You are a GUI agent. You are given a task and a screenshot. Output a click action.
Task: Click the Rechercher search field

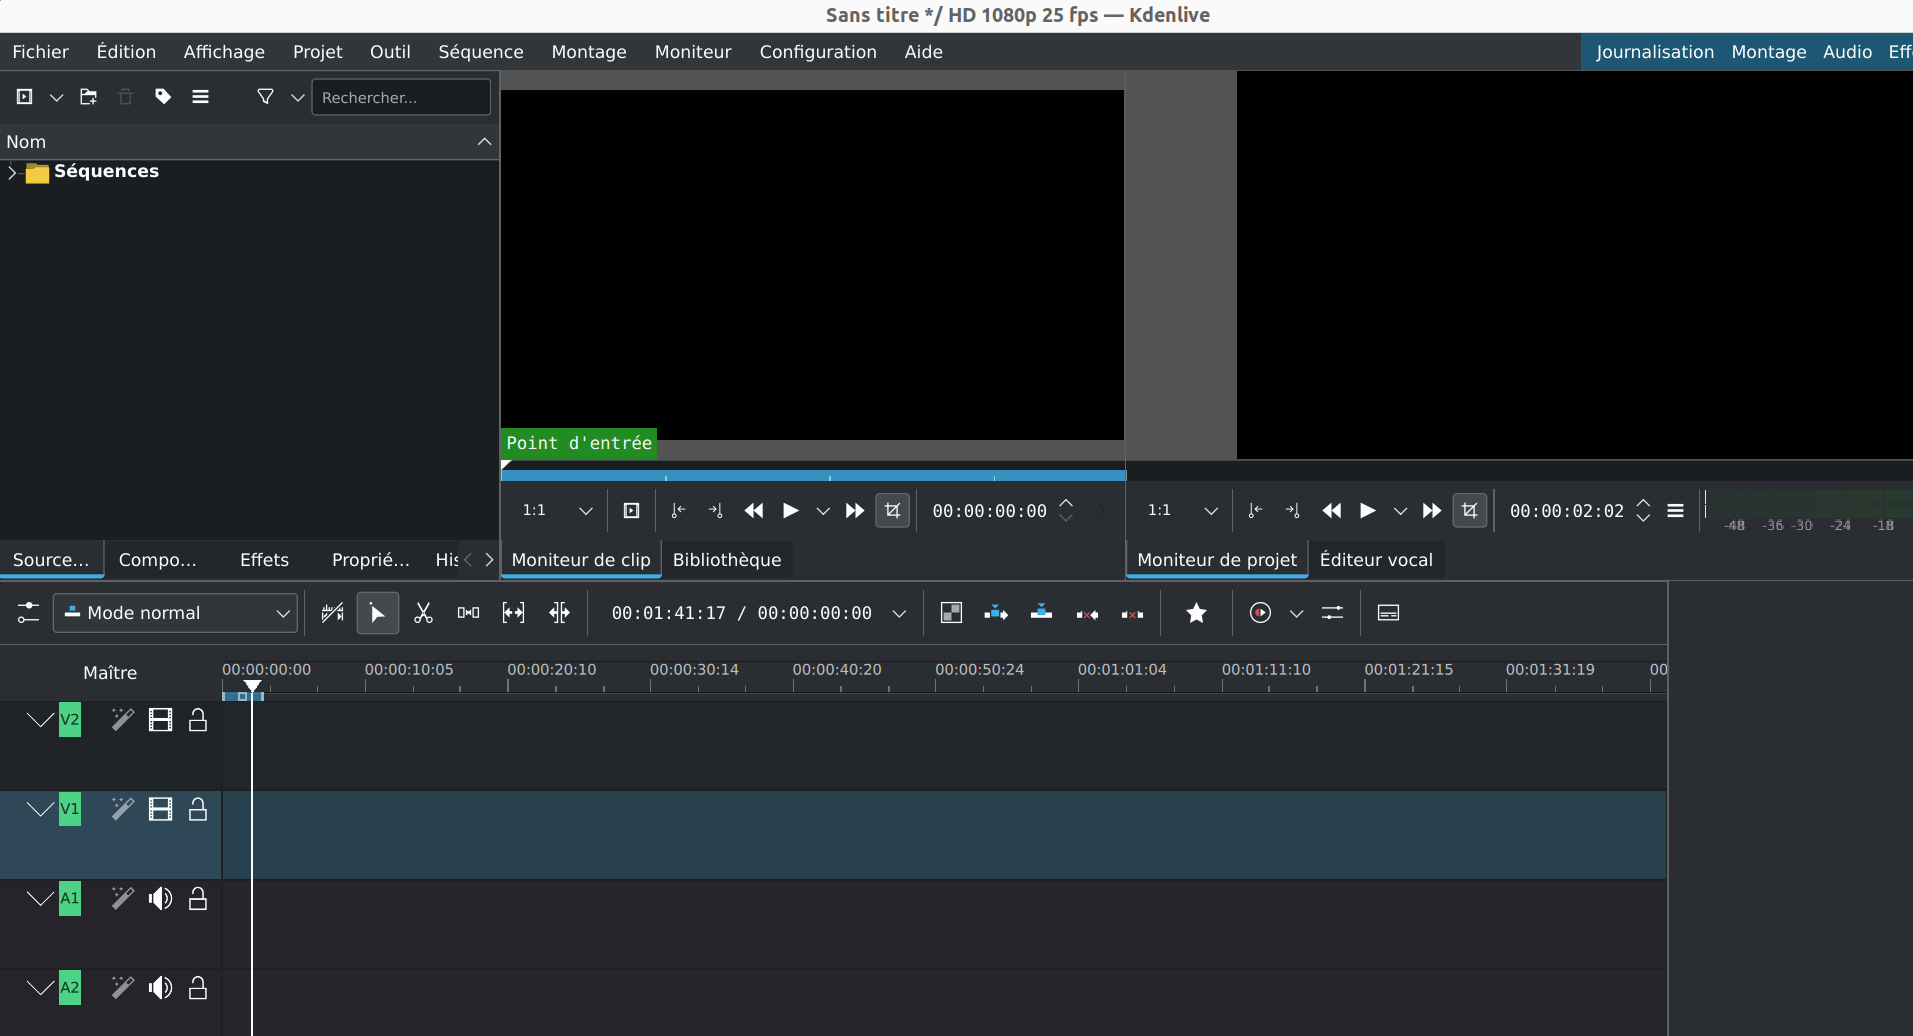[x=401, y=97]
